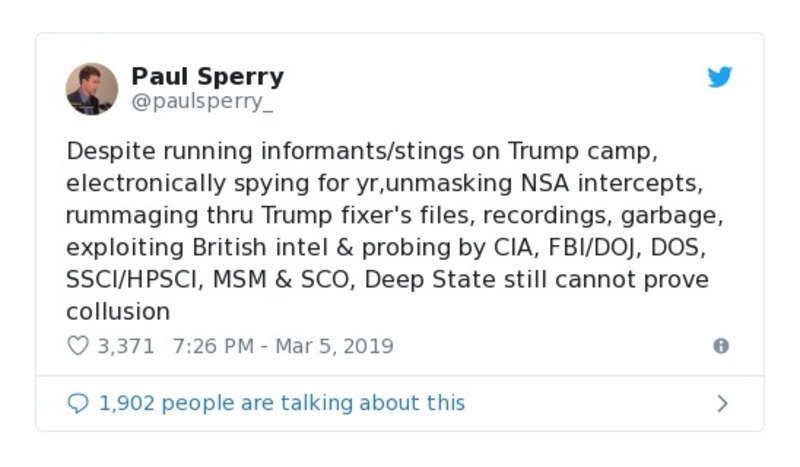Open Paul Sperry's profile photo
The width and height of the screenshot is (800, 467).
(92, 89)
